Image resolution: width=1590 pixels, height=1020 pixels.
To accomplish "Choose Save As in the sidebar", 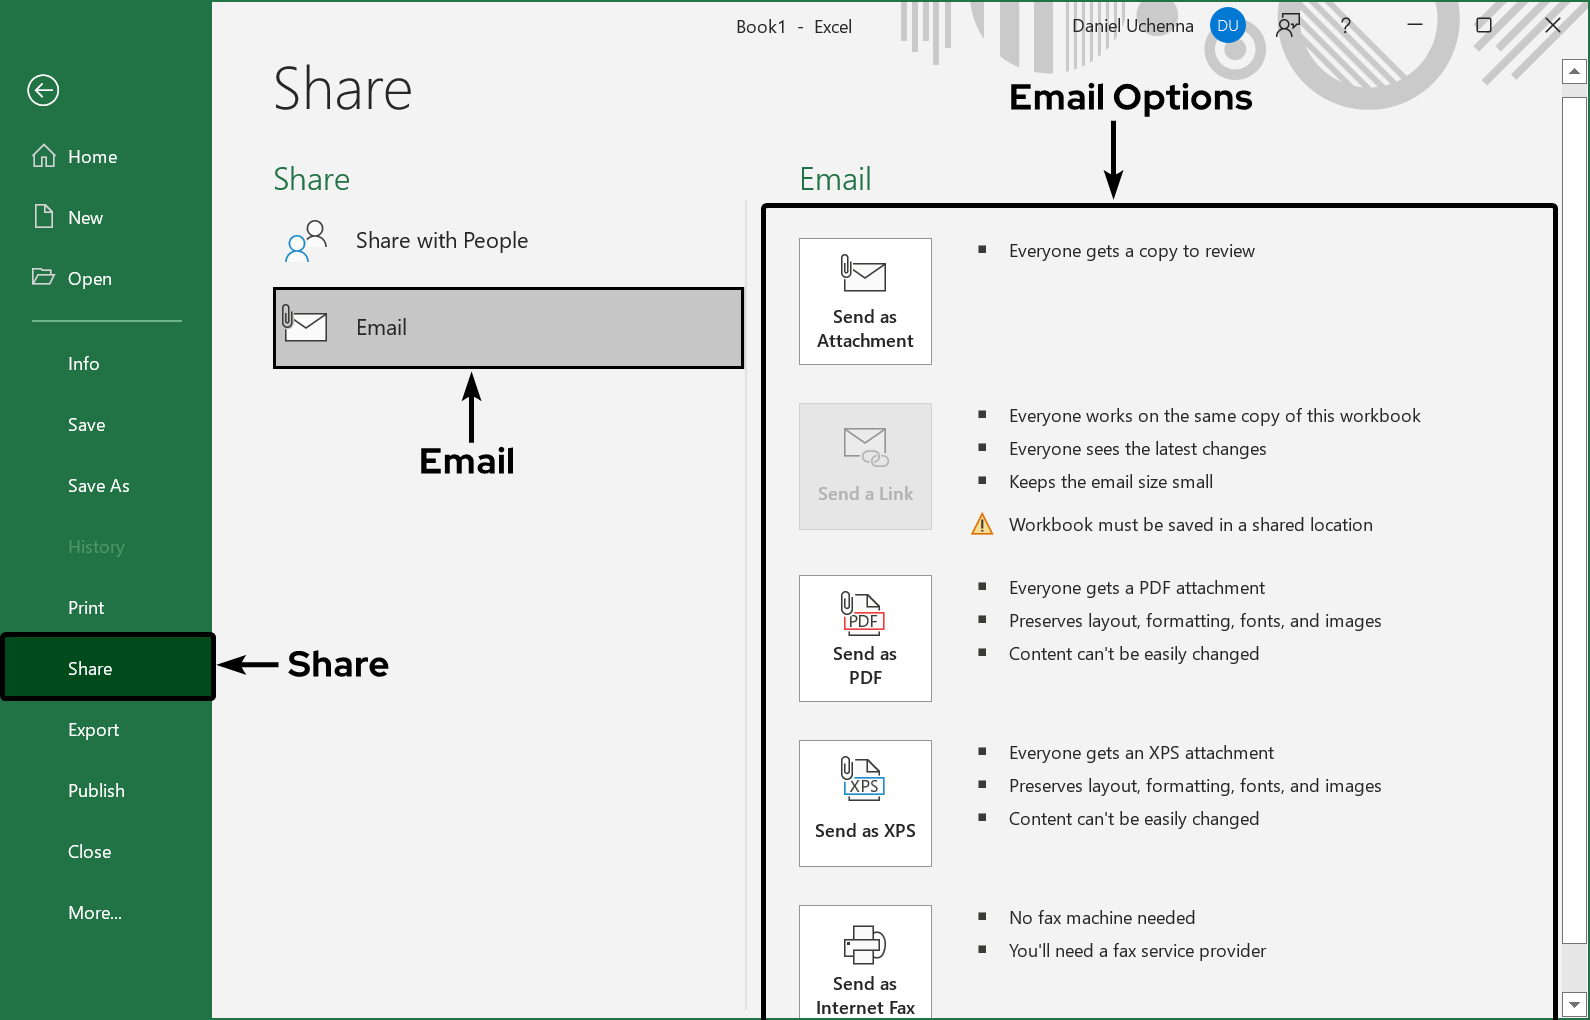I will (x=106, y=486).
